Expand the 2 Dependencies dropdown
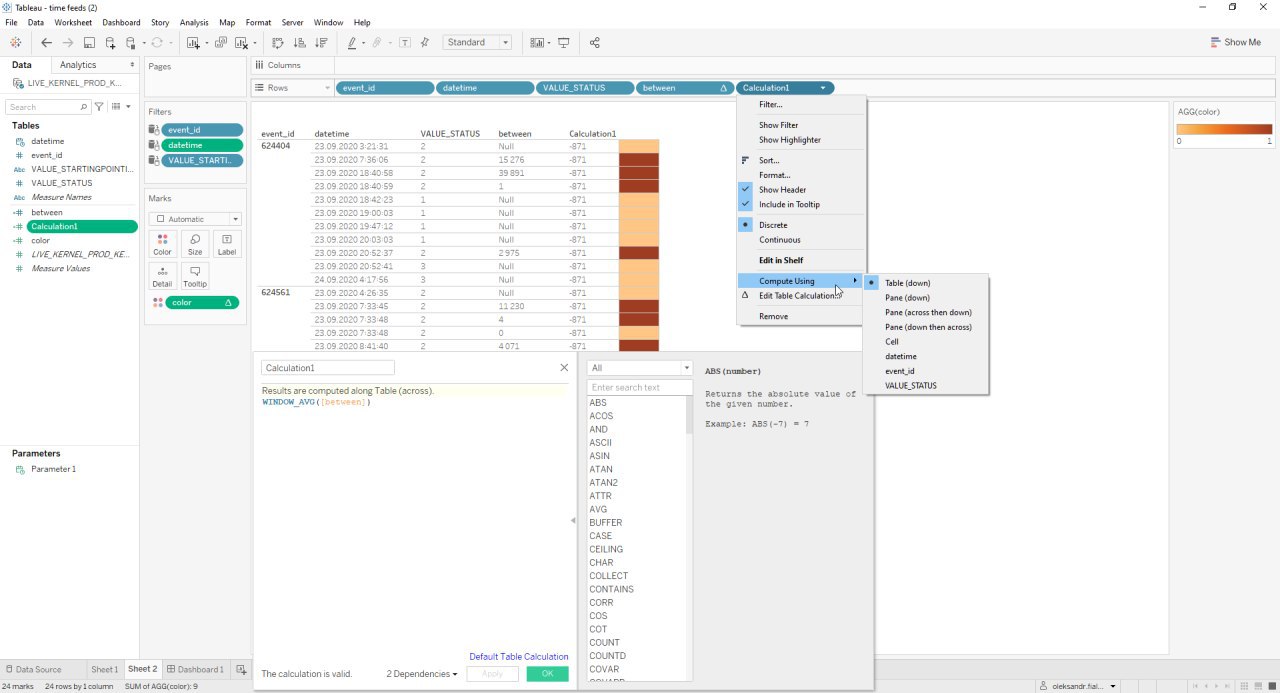The image size is (1280, 693). (x=422, y=674)
